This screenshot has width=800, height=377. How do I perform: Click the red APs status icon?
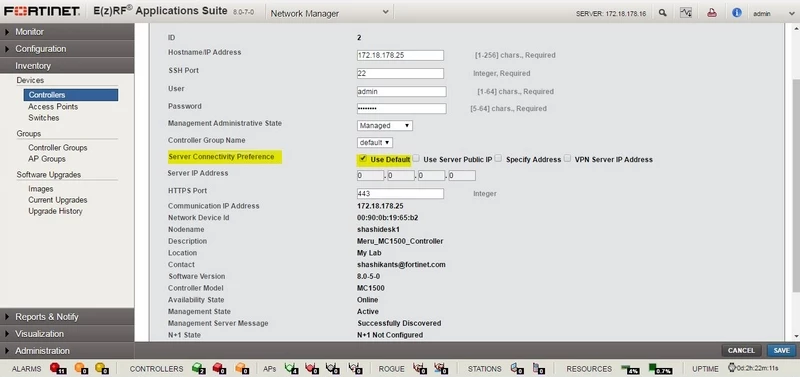[312, 368]
